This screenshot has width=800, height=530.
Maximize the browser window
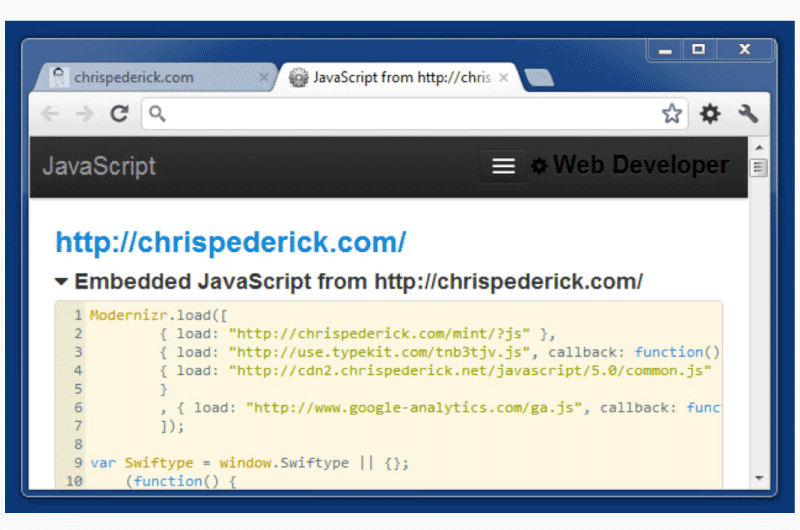tap(698, 49)
